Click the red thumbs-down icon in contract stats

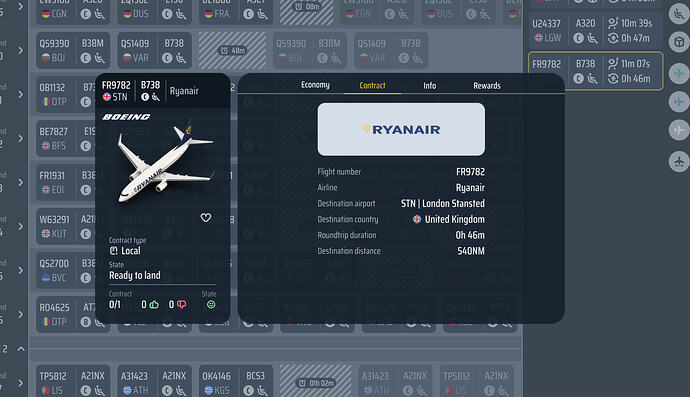coord(181,305)
